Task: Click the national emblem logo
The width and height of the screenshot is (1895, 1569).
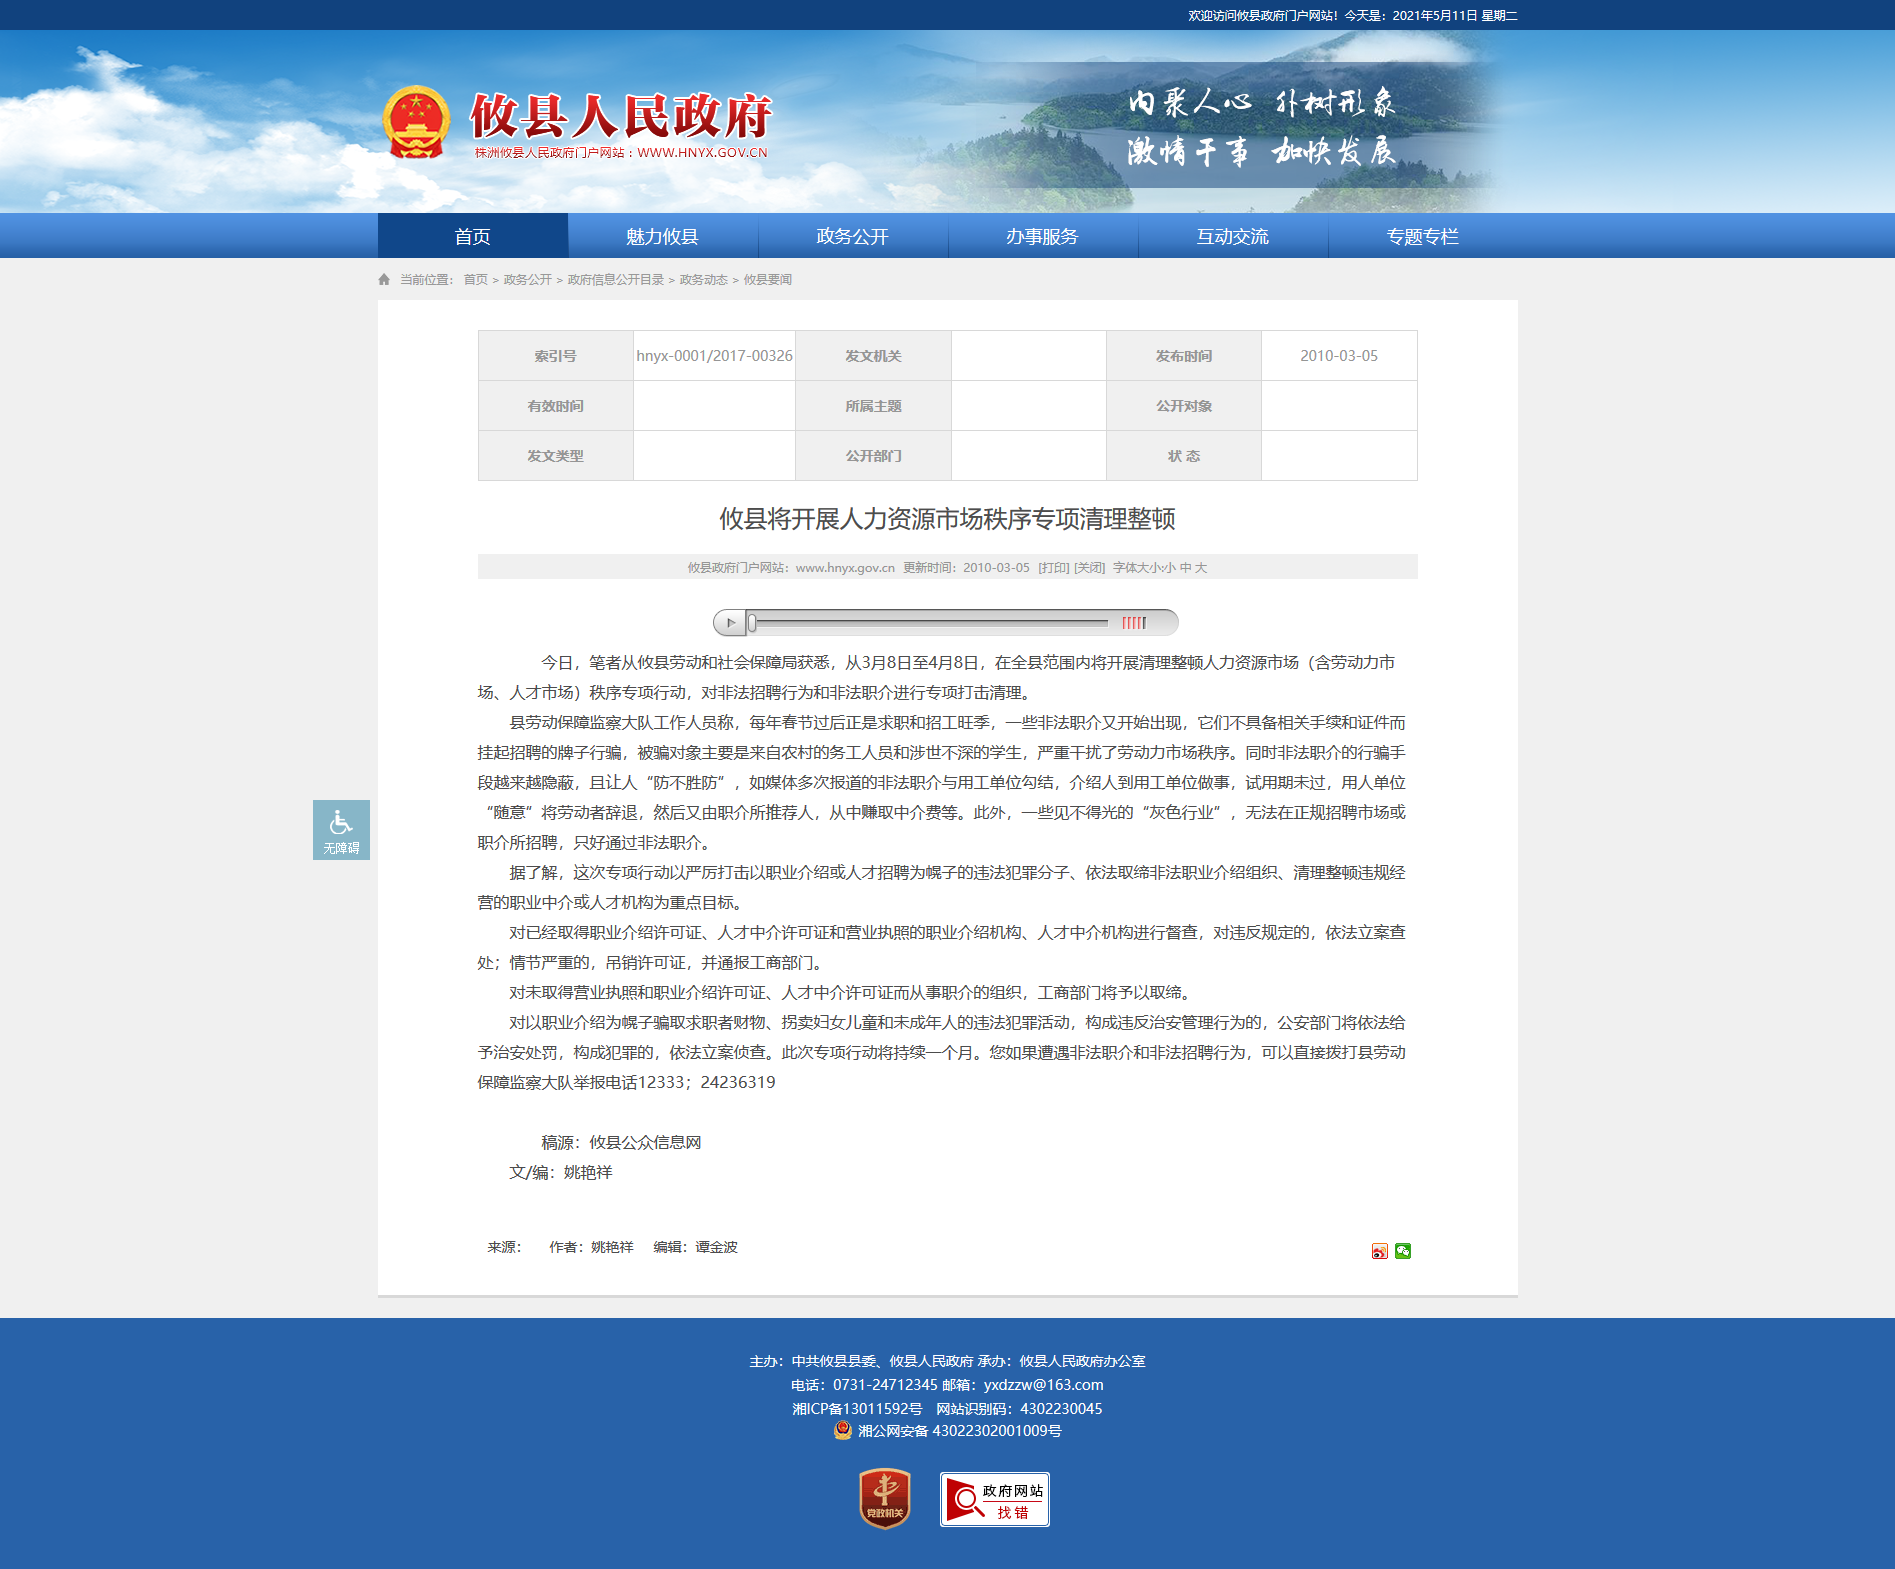Action: pos(416,123)
